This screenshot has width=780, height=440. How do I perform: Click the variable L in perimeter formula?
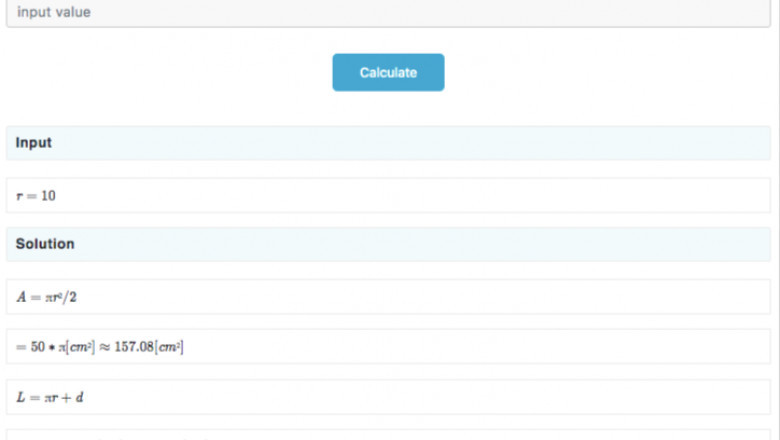20,398
